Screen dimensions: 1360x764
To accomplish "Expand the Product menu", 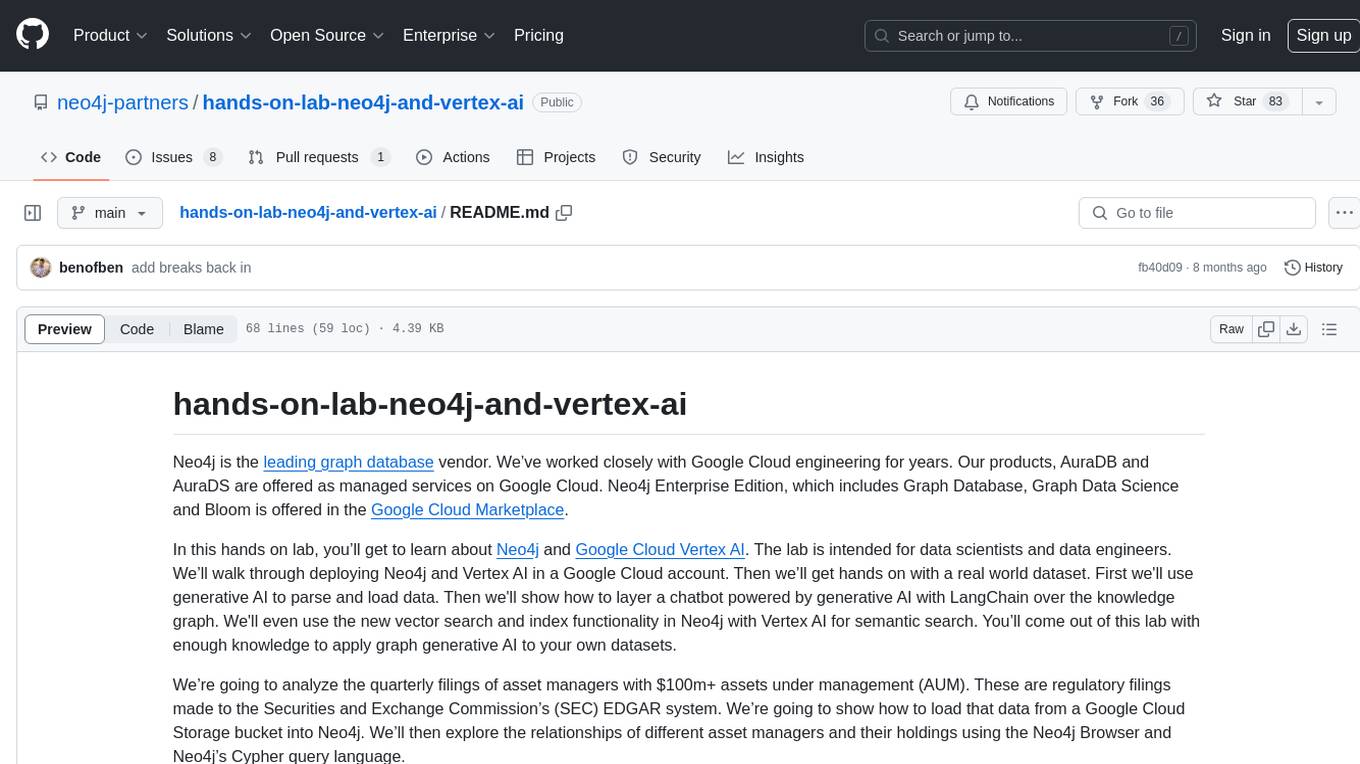I will pyautogui.click(x=110, y=35).
